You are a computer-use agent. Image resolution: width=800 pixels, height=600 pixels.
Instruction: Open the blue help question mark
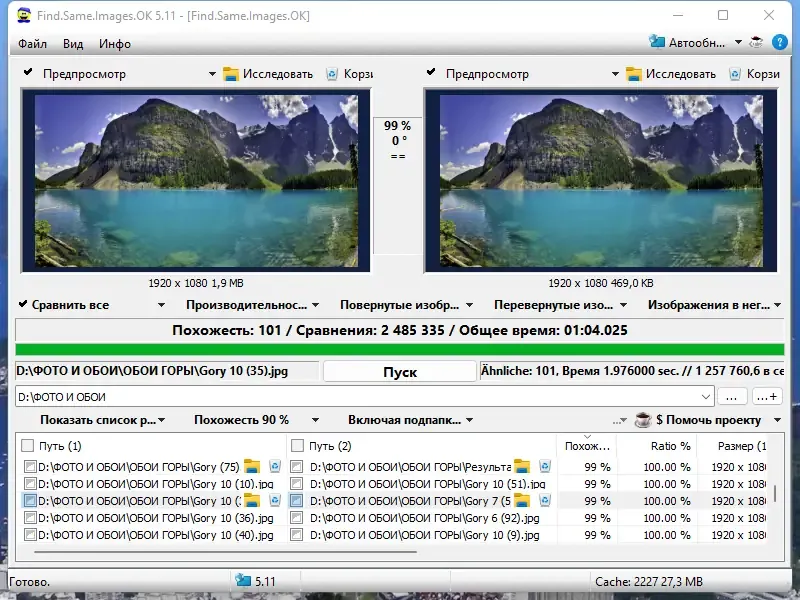coord(780,42)
